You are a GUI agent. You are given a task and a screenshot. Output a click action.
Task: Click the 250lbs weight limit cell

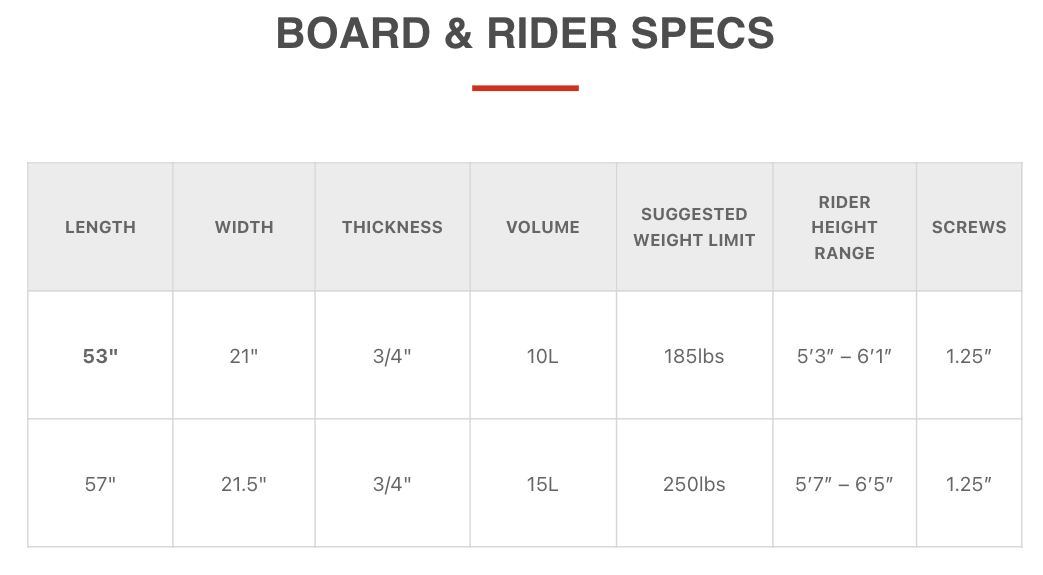point(694,483)
